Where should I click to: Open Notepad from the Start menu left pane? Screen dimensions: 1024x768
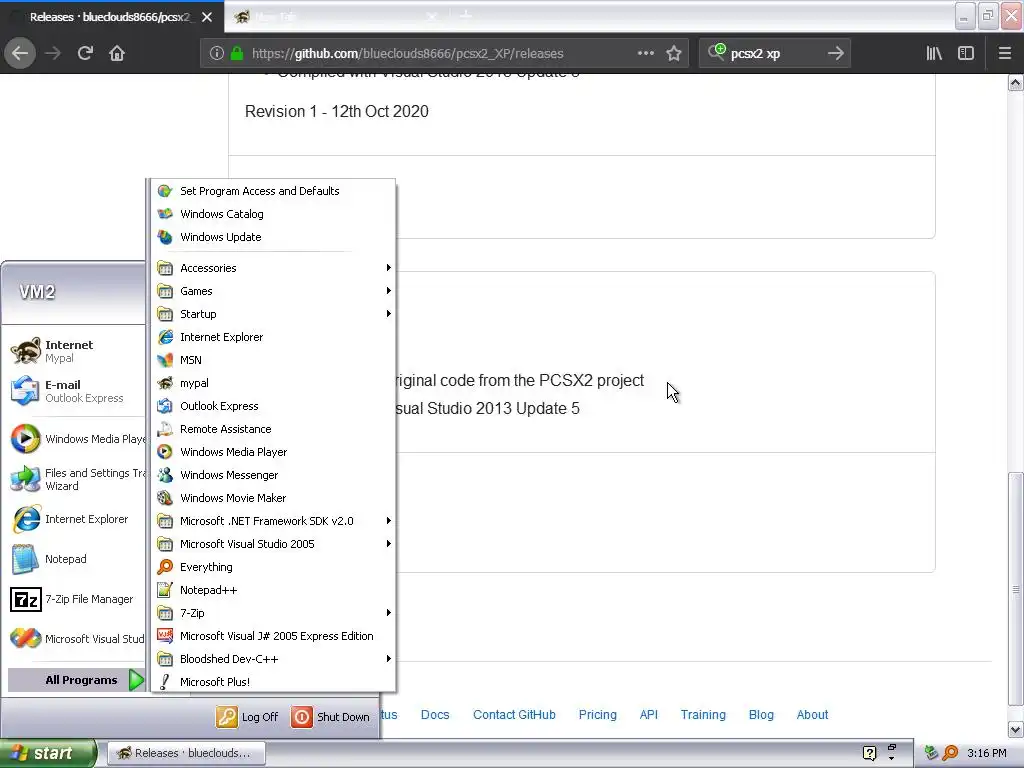77,559
